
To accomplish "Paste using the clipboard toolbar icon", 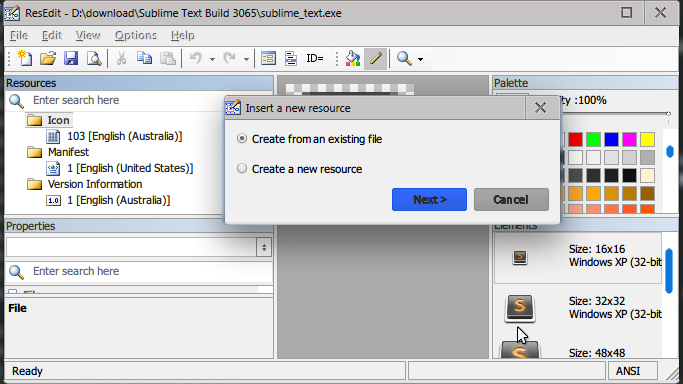I will [168, 58].
